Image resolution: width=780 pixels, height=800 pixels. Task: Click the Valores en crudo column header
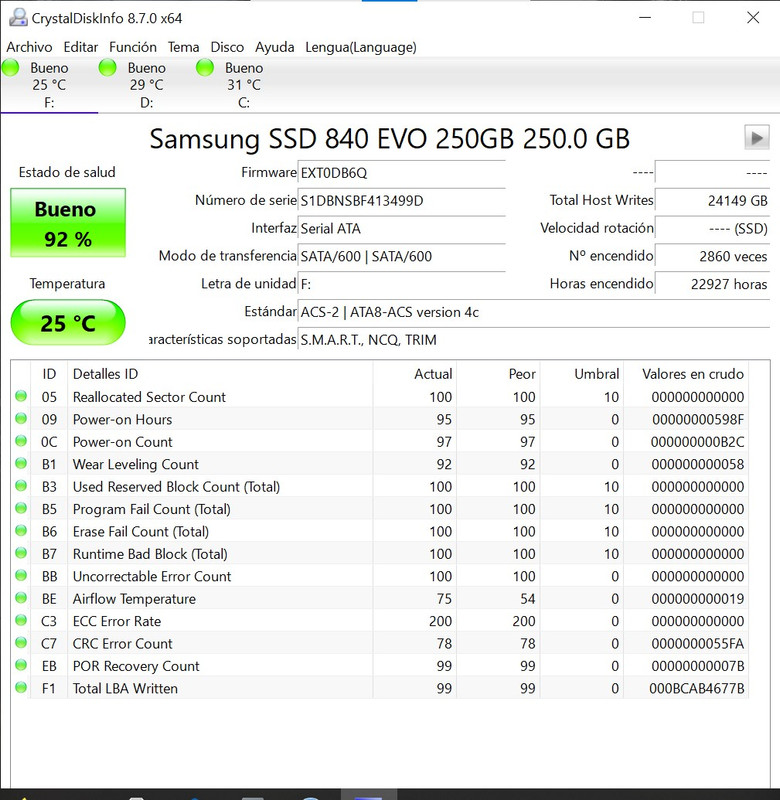(686, 374)
